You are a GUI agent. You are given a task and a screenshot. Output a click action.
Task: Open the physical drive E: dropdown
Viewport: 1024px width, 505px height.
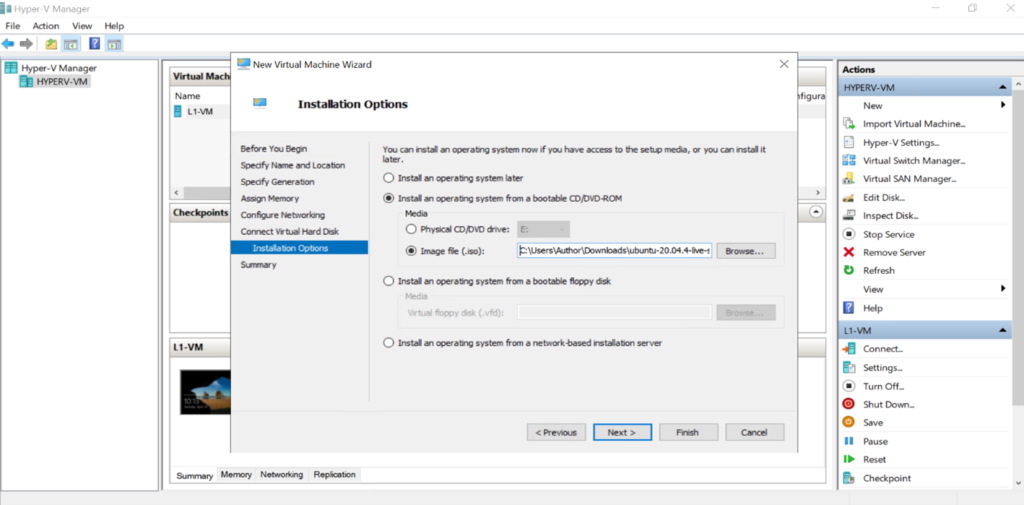(543, 229)
